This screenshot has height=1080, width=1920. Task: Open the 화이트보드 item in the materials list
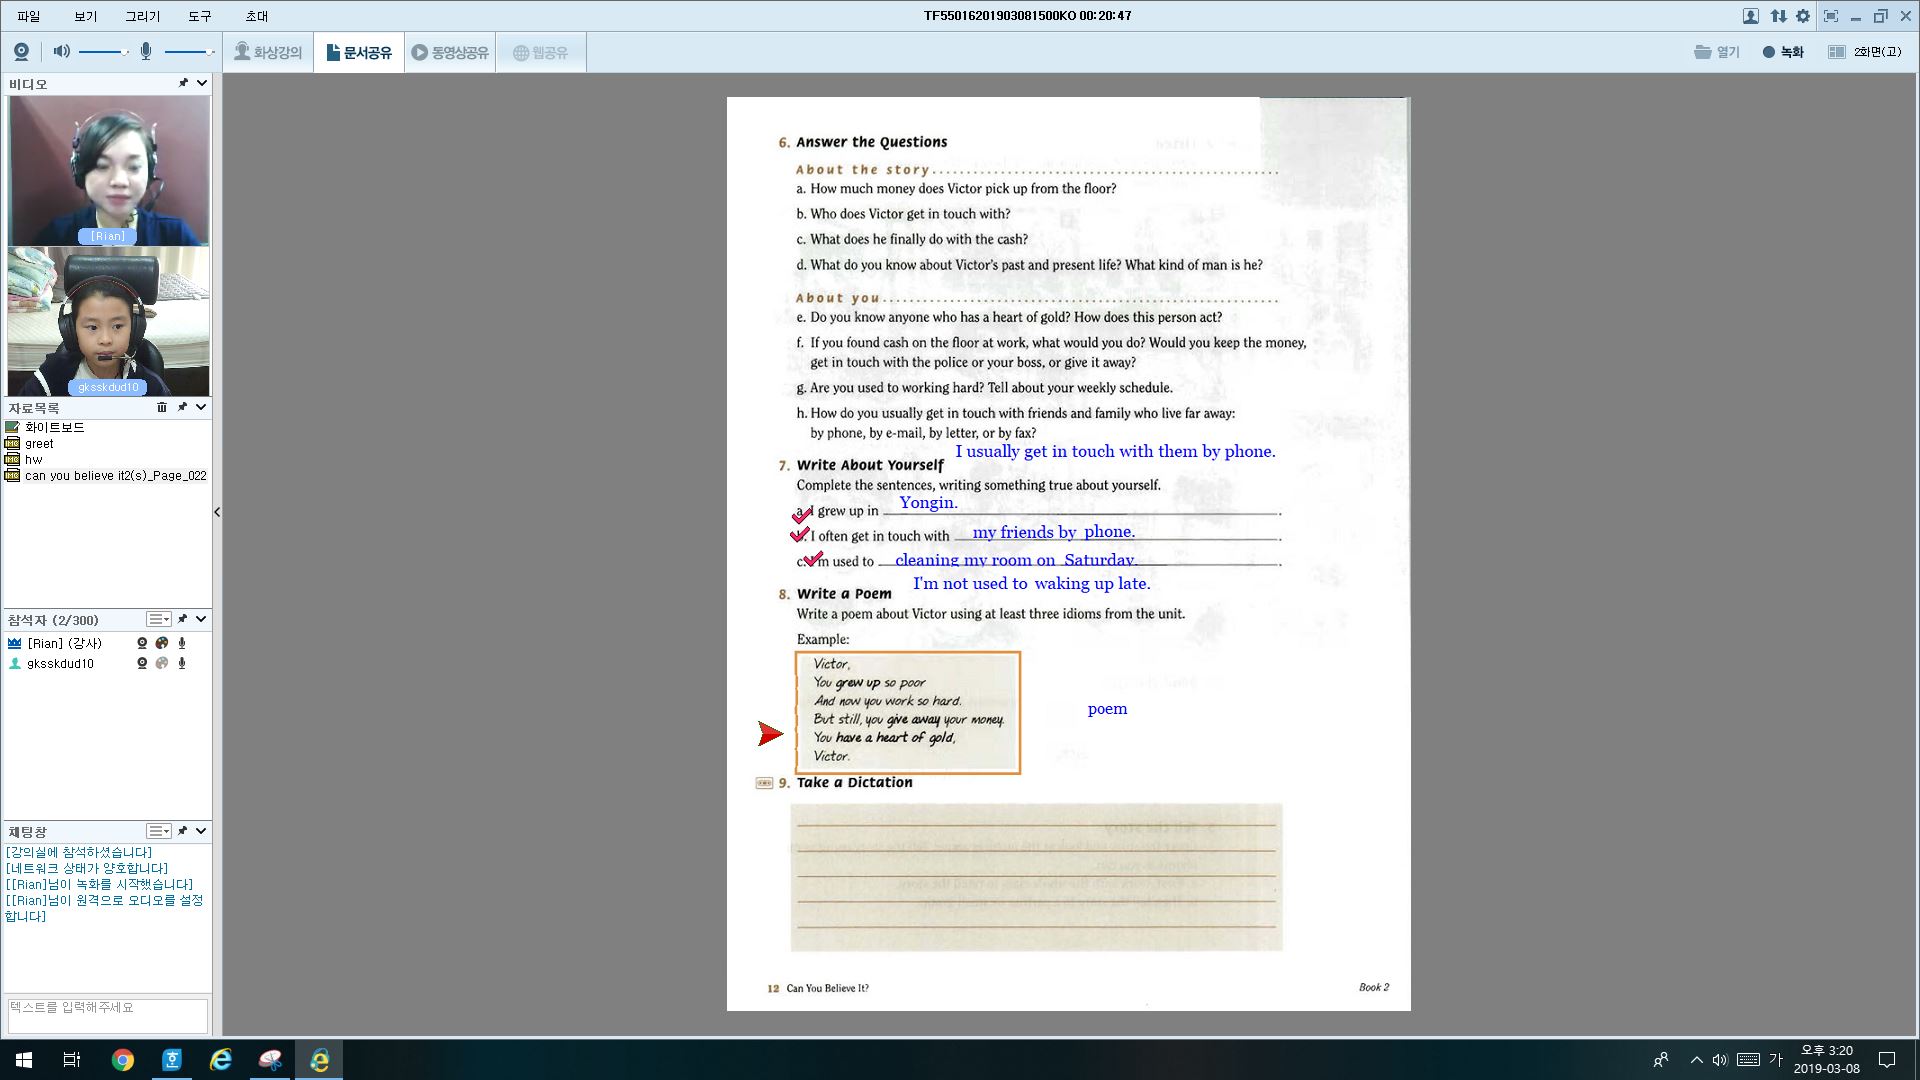pos(54,427)
